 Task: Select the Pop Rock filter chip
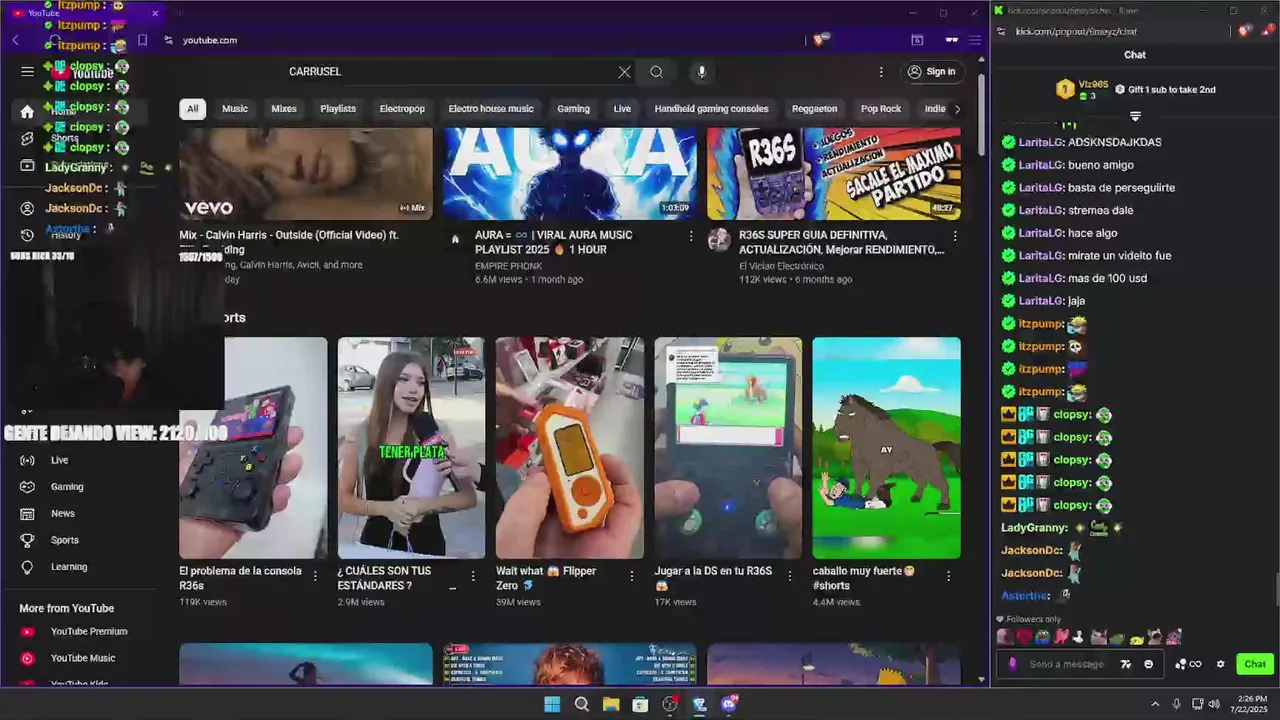tap(881, 109)
